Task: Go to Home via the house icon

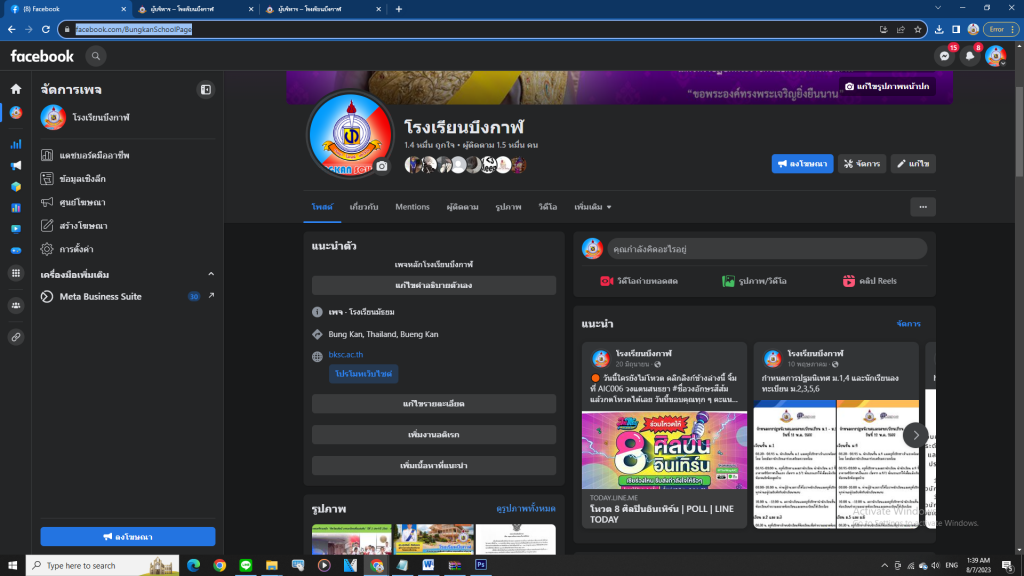Action: click(x=16, y=89)
